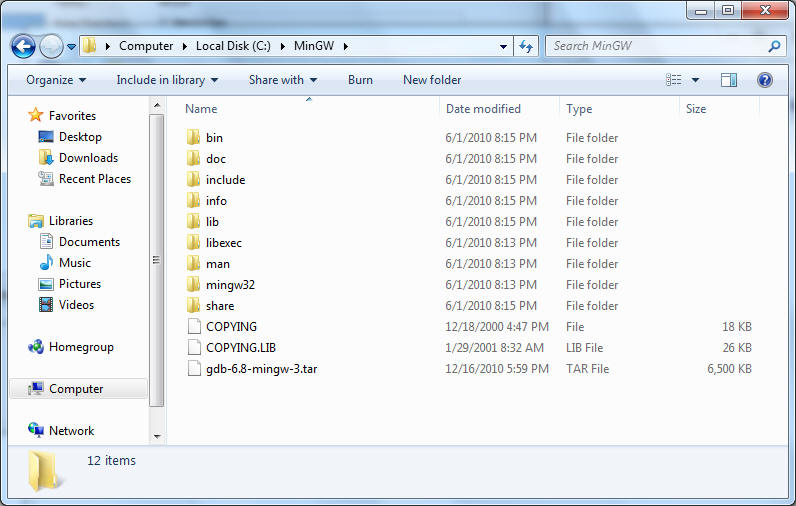796x506 pixels.
Task: Click the Change your view icon
Action: tap(674, 80)
